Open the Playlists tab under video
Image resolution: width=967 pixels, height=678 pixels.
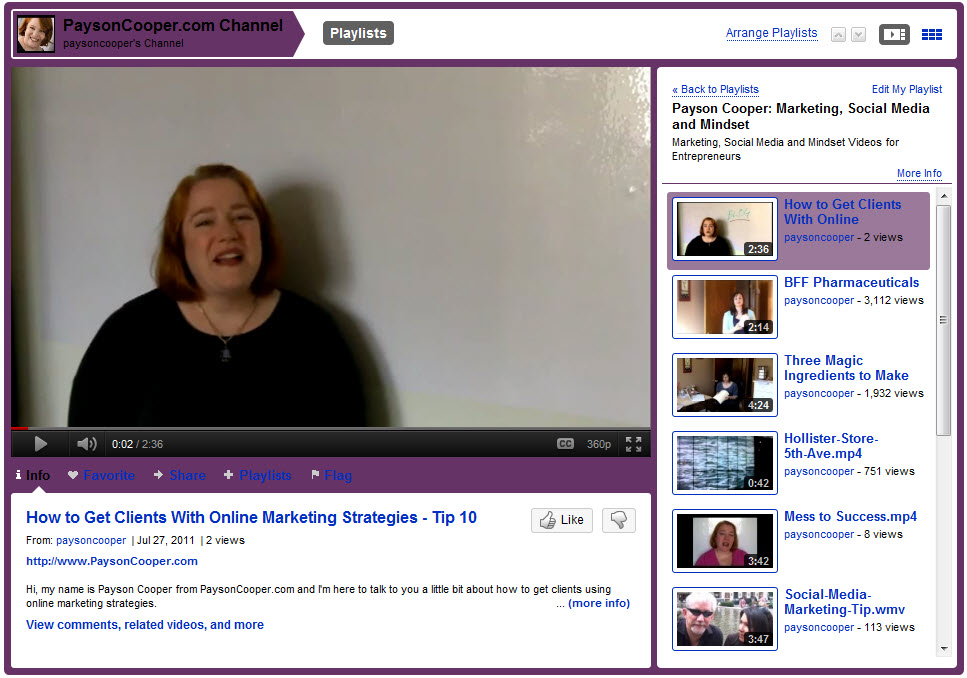(x=265, y=475)
